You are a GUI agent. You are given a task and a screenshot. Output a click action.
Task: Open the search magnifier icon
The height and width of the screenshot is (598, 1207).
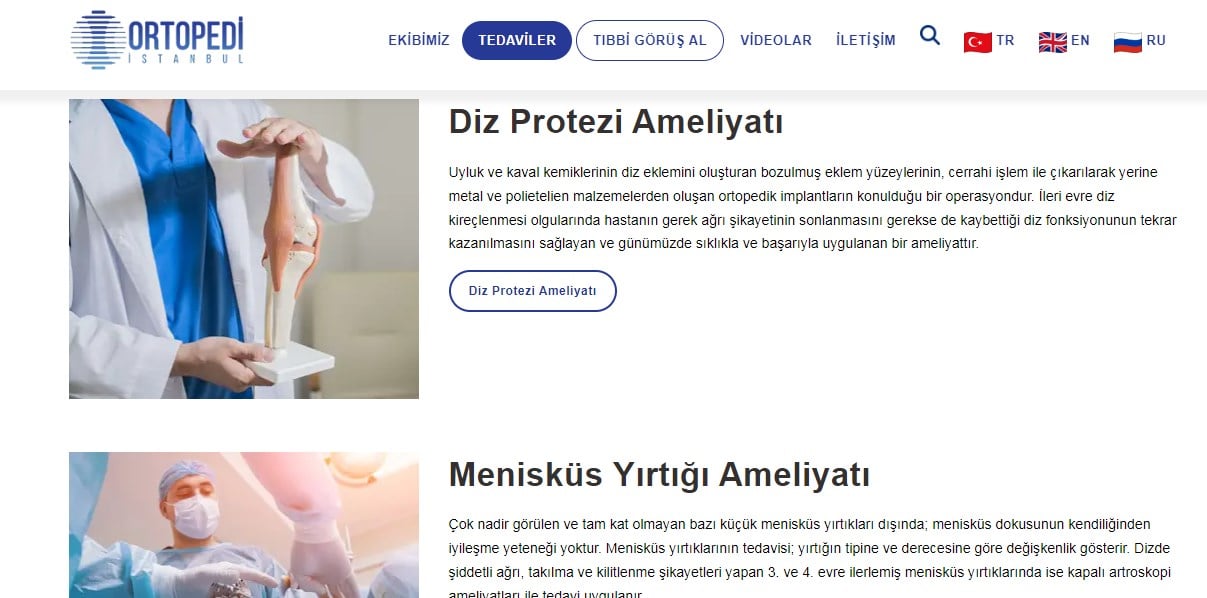[930, 36]
